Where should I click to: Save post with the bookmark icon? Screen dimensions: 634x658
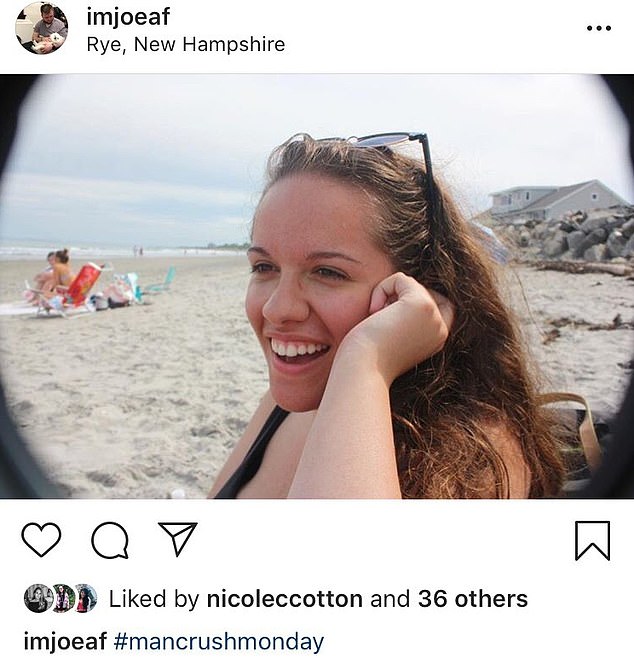point(592,540)
